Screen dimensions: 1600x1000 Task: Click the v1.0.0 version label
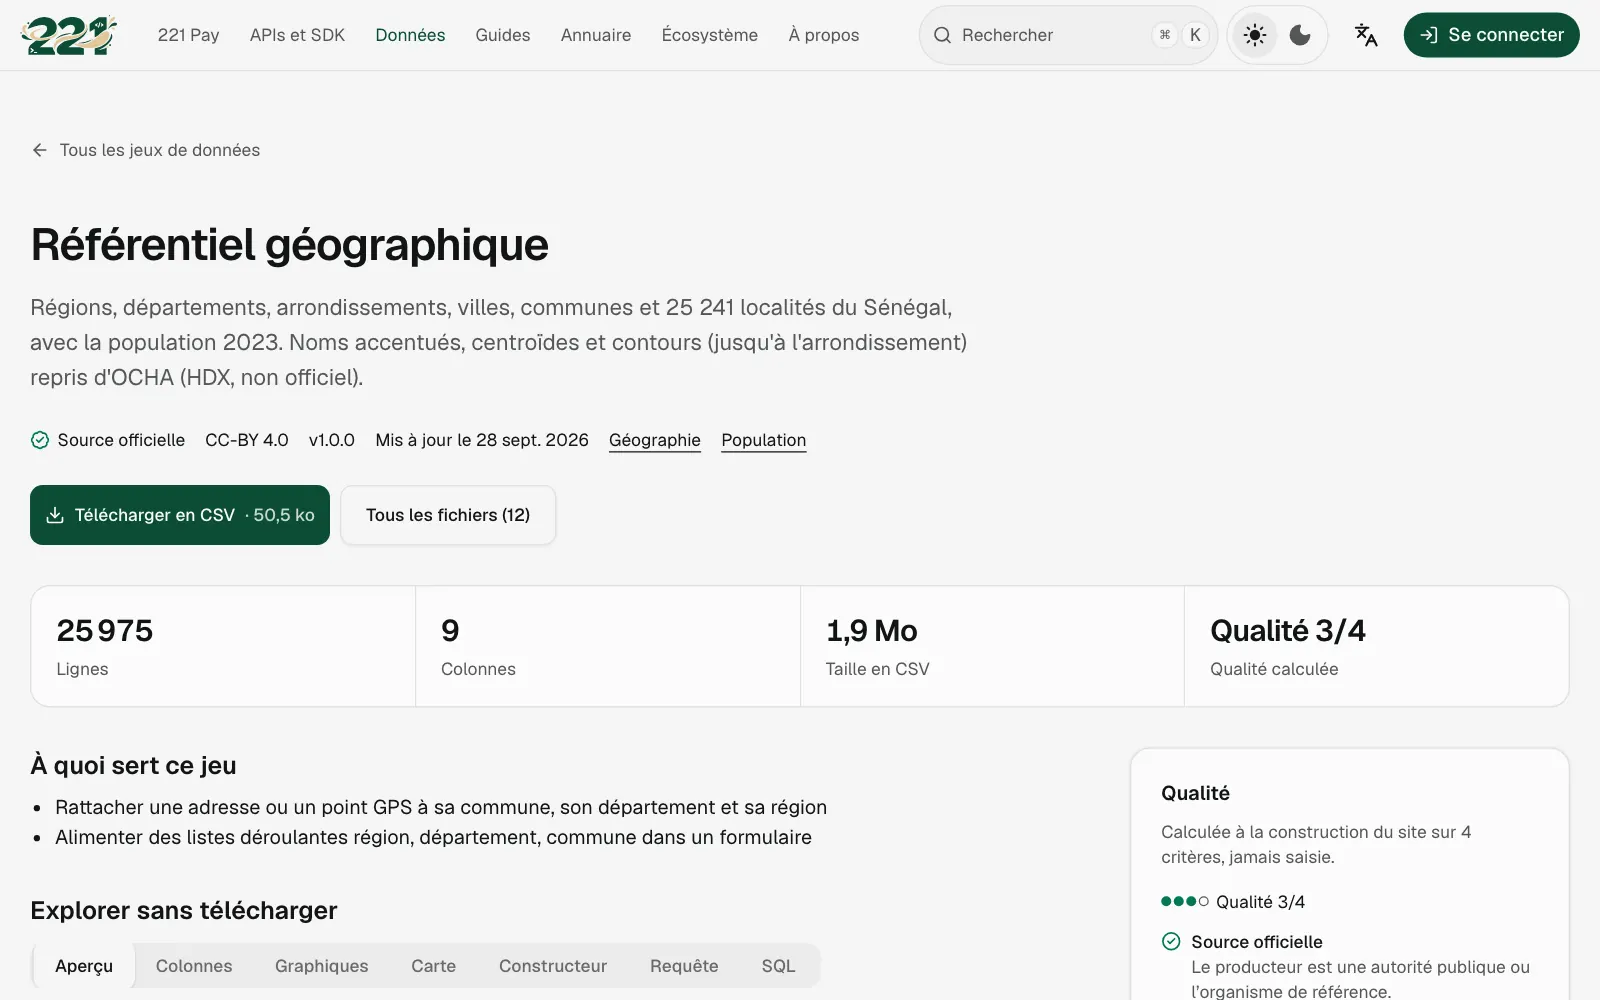332,440
